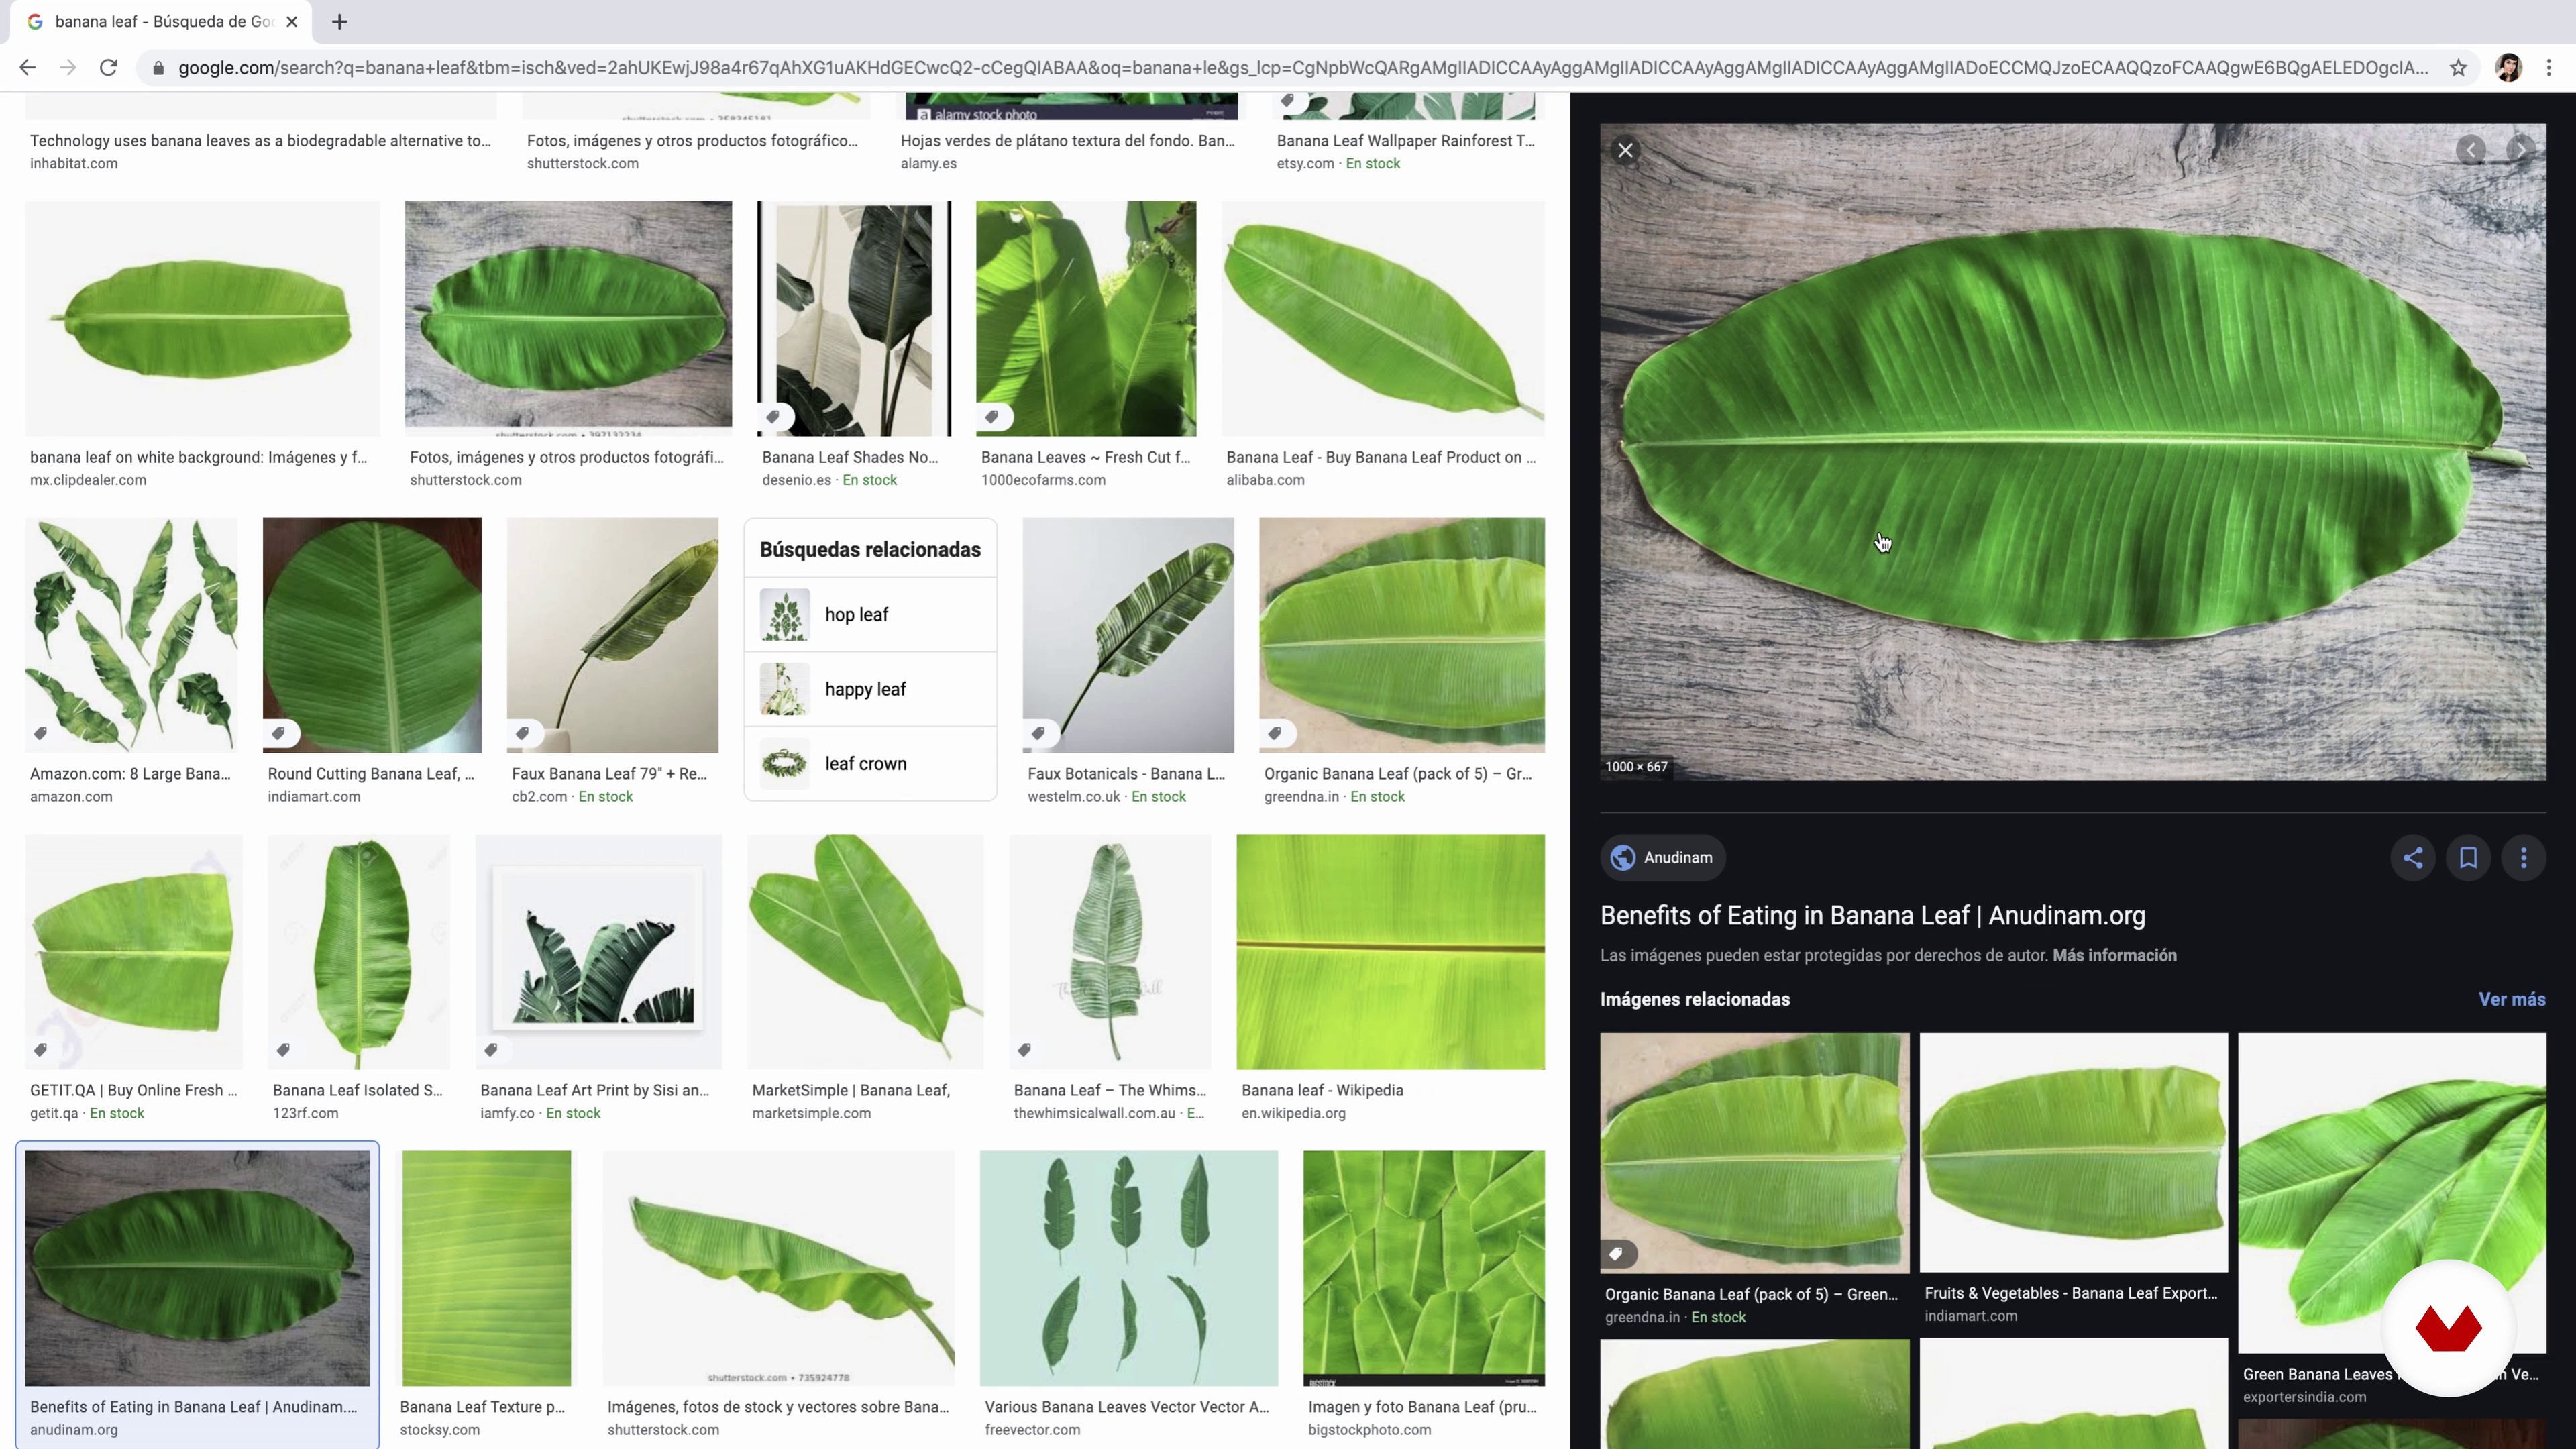Screen dimensions: 2576x1449
Task: Open bigstockphoto Banana Leaf image result
Action: pos(1424,1268)
